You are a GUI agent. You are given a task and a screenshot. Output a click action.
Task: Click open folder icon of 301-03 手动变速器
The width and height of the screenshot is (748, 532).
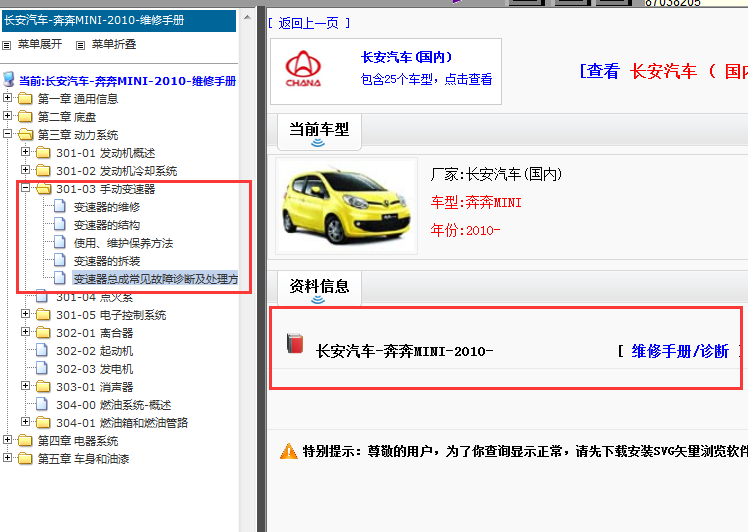pyautogui.click(x=43, y=189)
